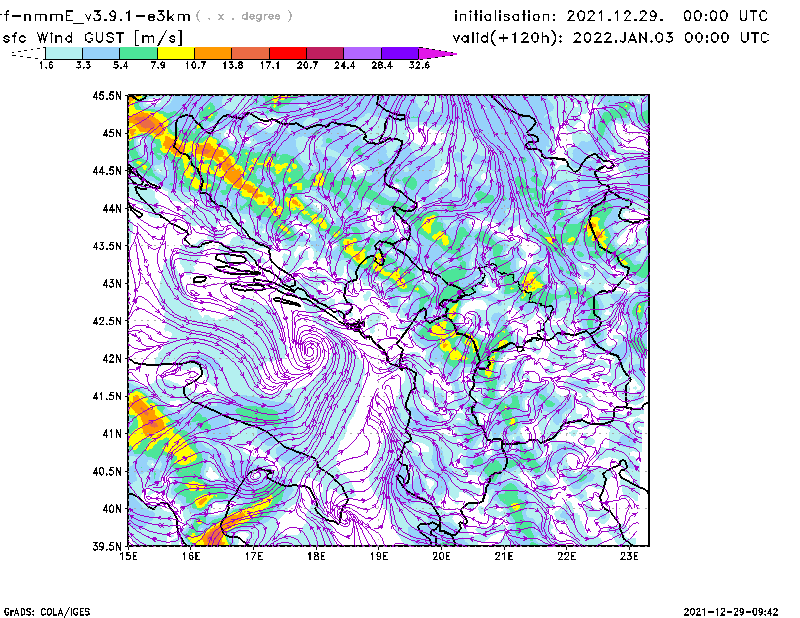Click the 44.5N latitude label
Screen dimensions: 800x618
[107, 170]
